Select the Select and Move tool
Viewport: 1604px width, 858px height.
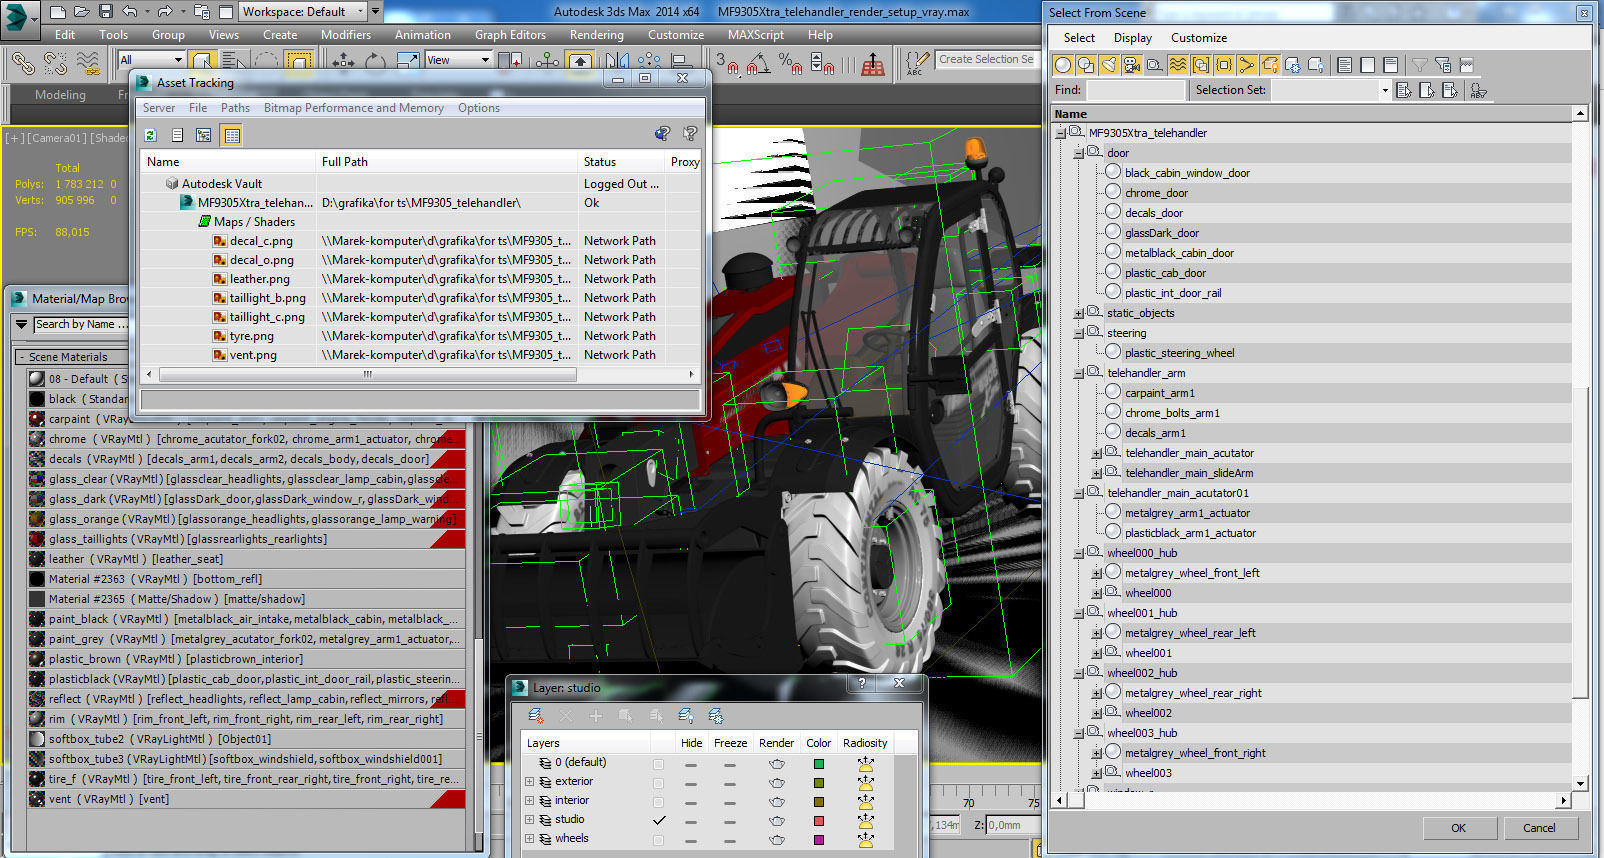[x=343, y=63]
